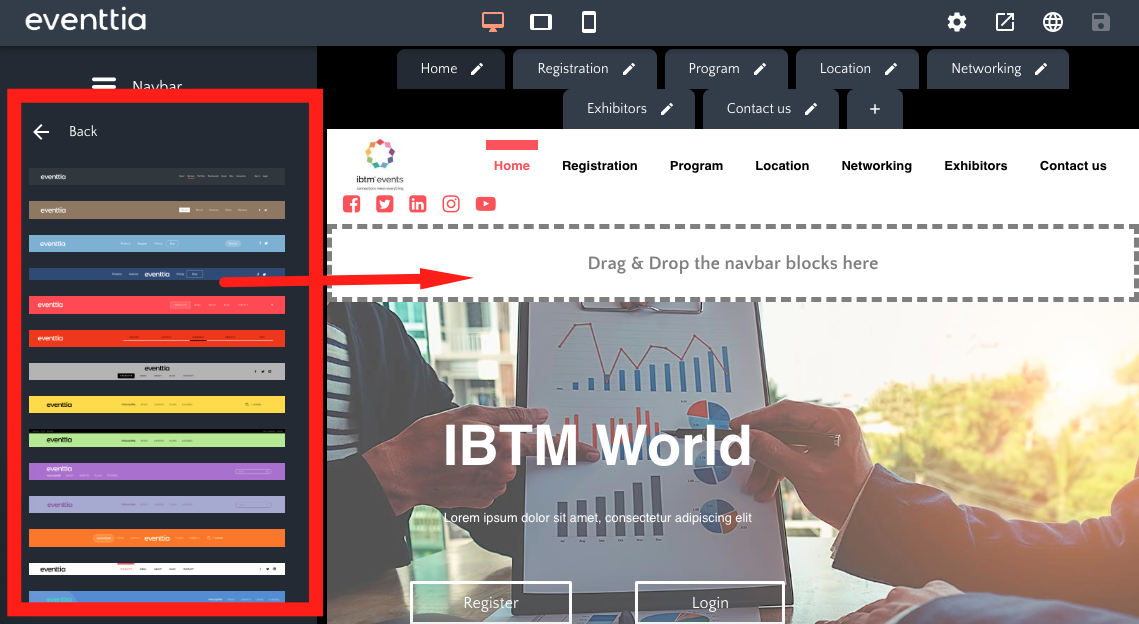Click the globe language icon
Screen dimensions: 1139x624
tap(1053, 22)
